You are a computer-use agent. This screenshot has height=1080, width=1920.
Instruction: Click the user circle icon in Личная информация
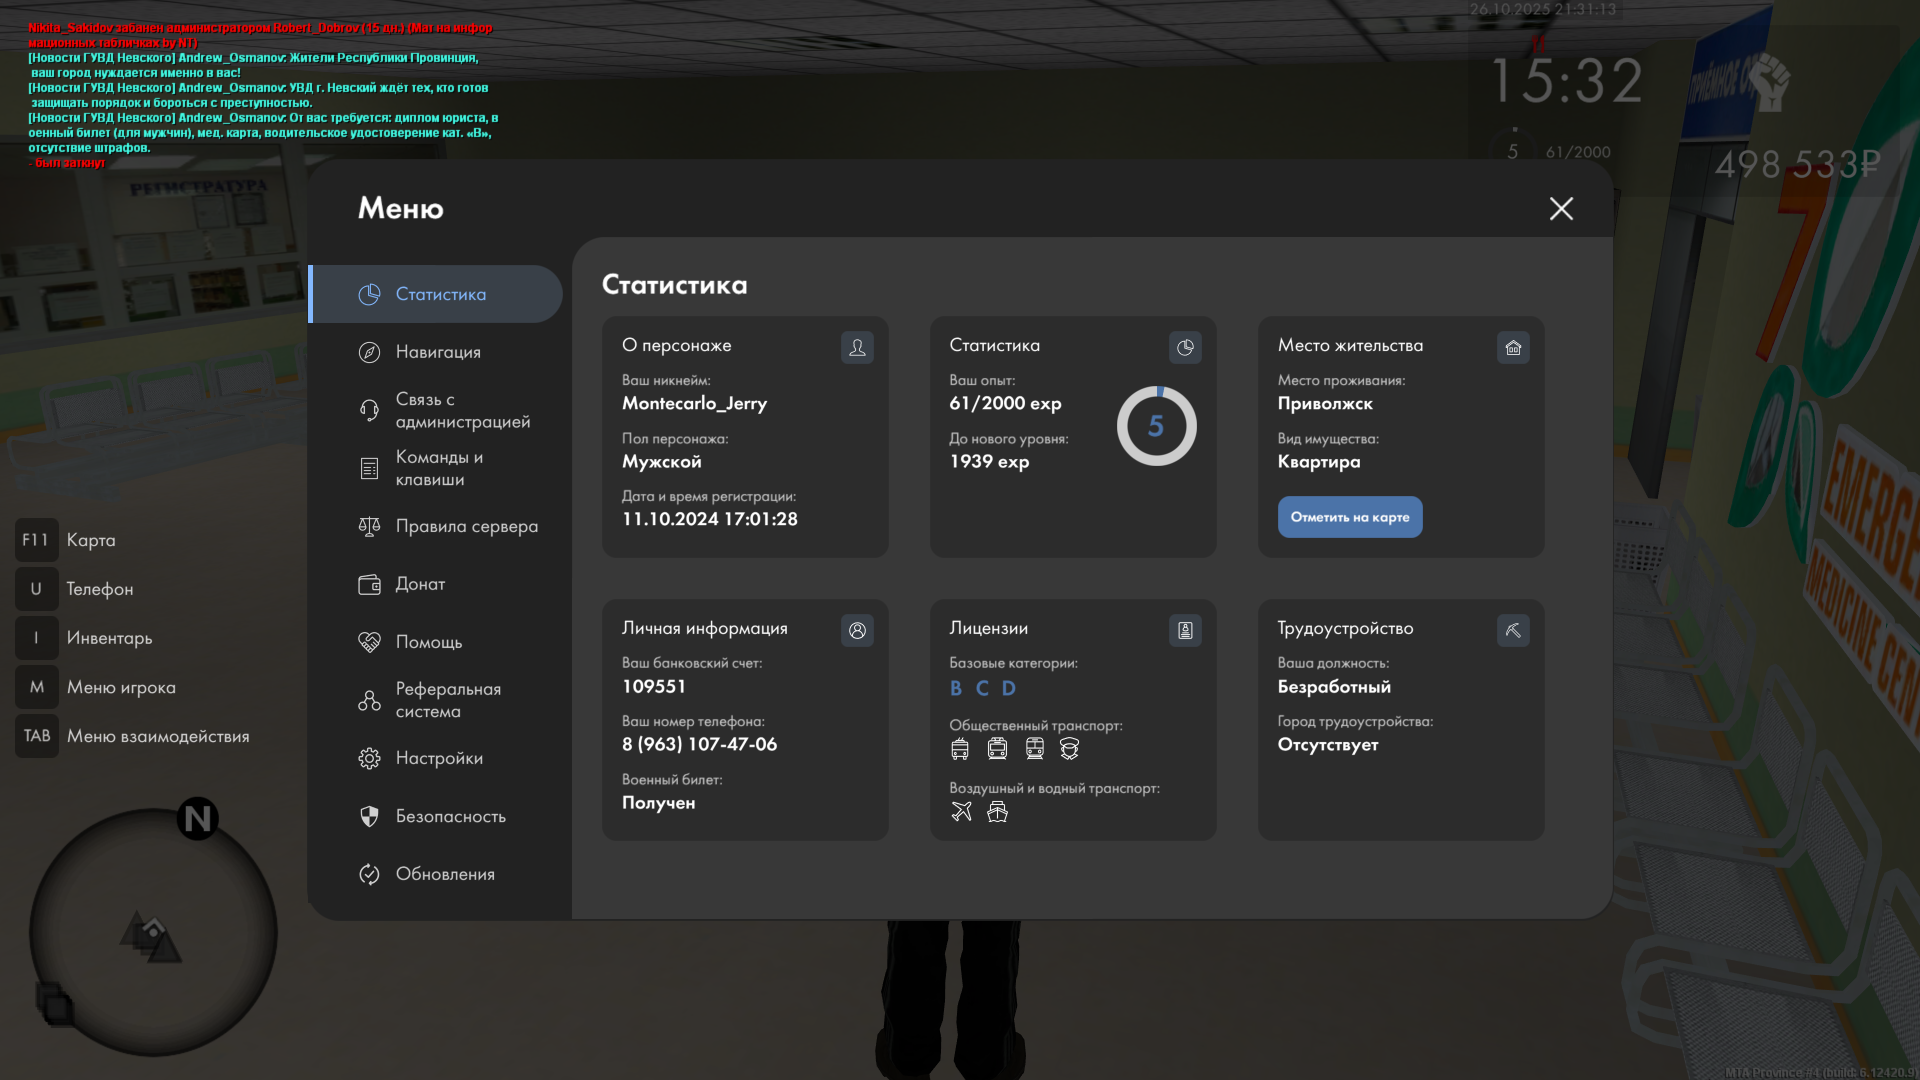857,630
